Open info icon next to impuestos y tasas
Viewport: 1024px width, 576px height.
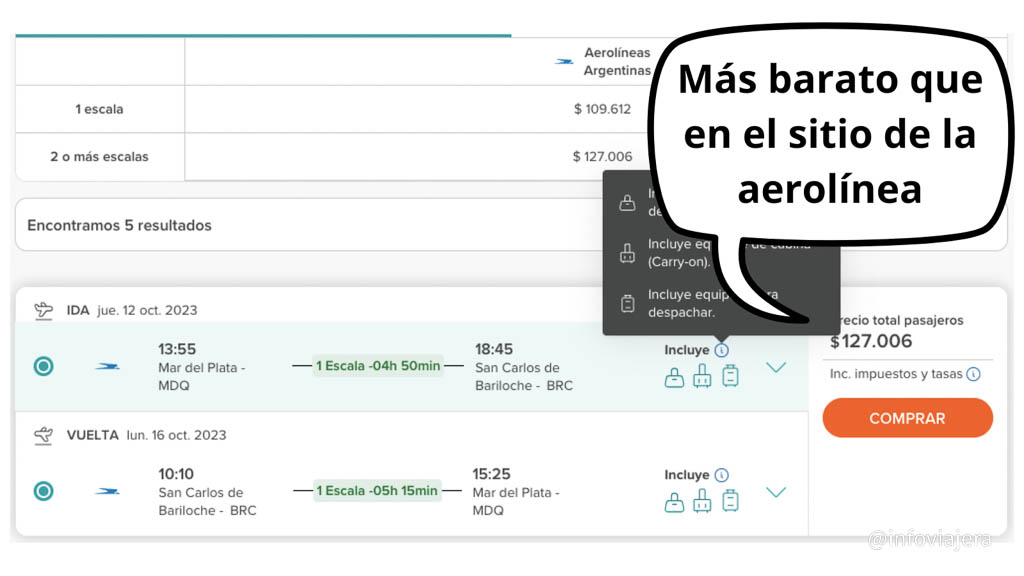[973, 374]
